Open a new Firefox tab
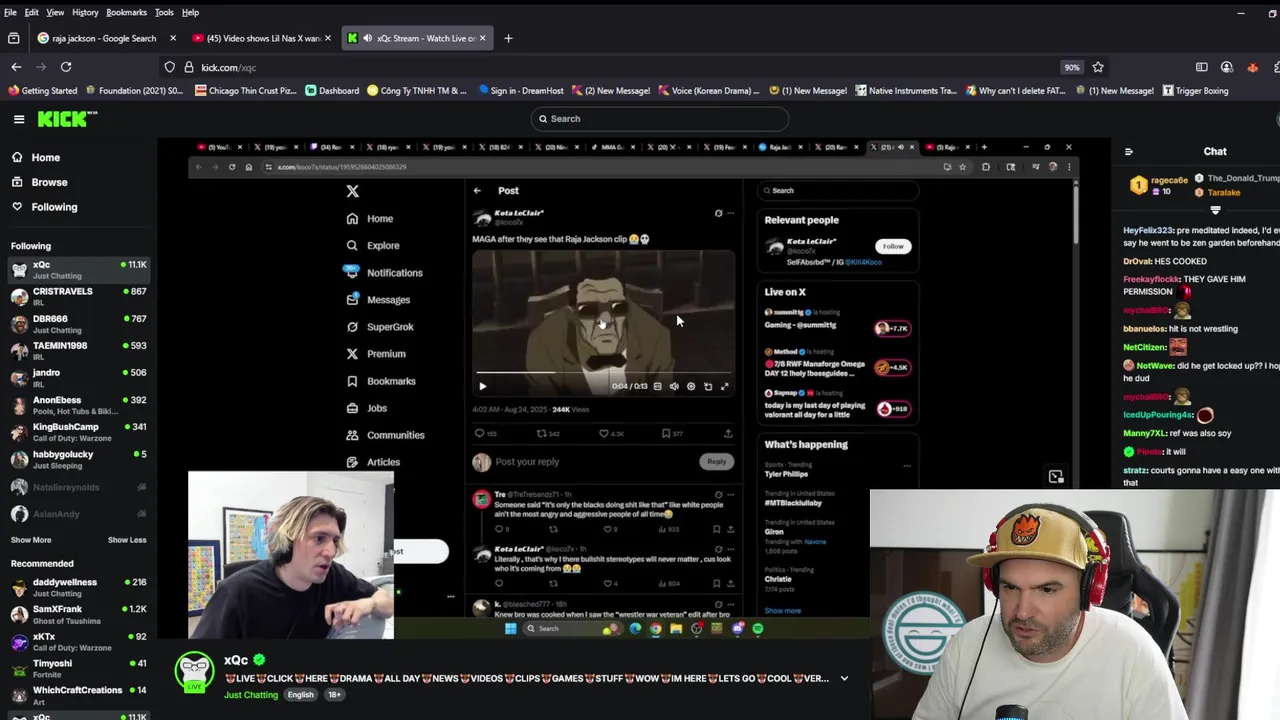The height and width of the screenshot is (720, 1280). [508, 38]
